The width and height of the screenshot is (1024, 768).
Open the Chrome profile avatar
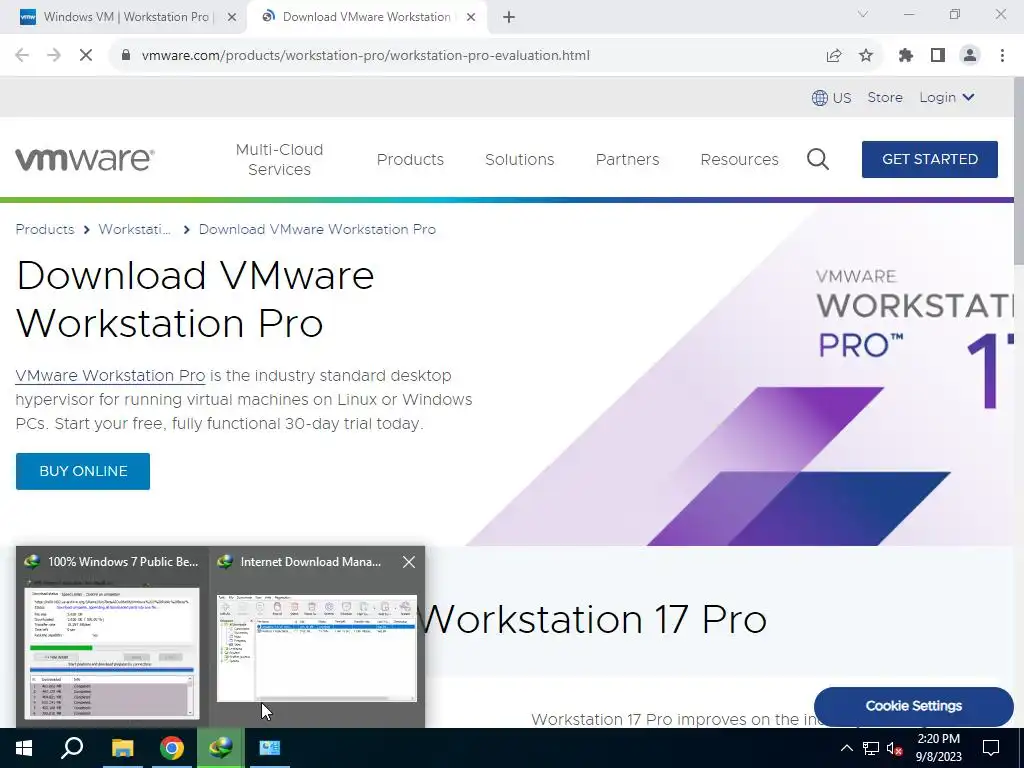[x=970, y=56]
